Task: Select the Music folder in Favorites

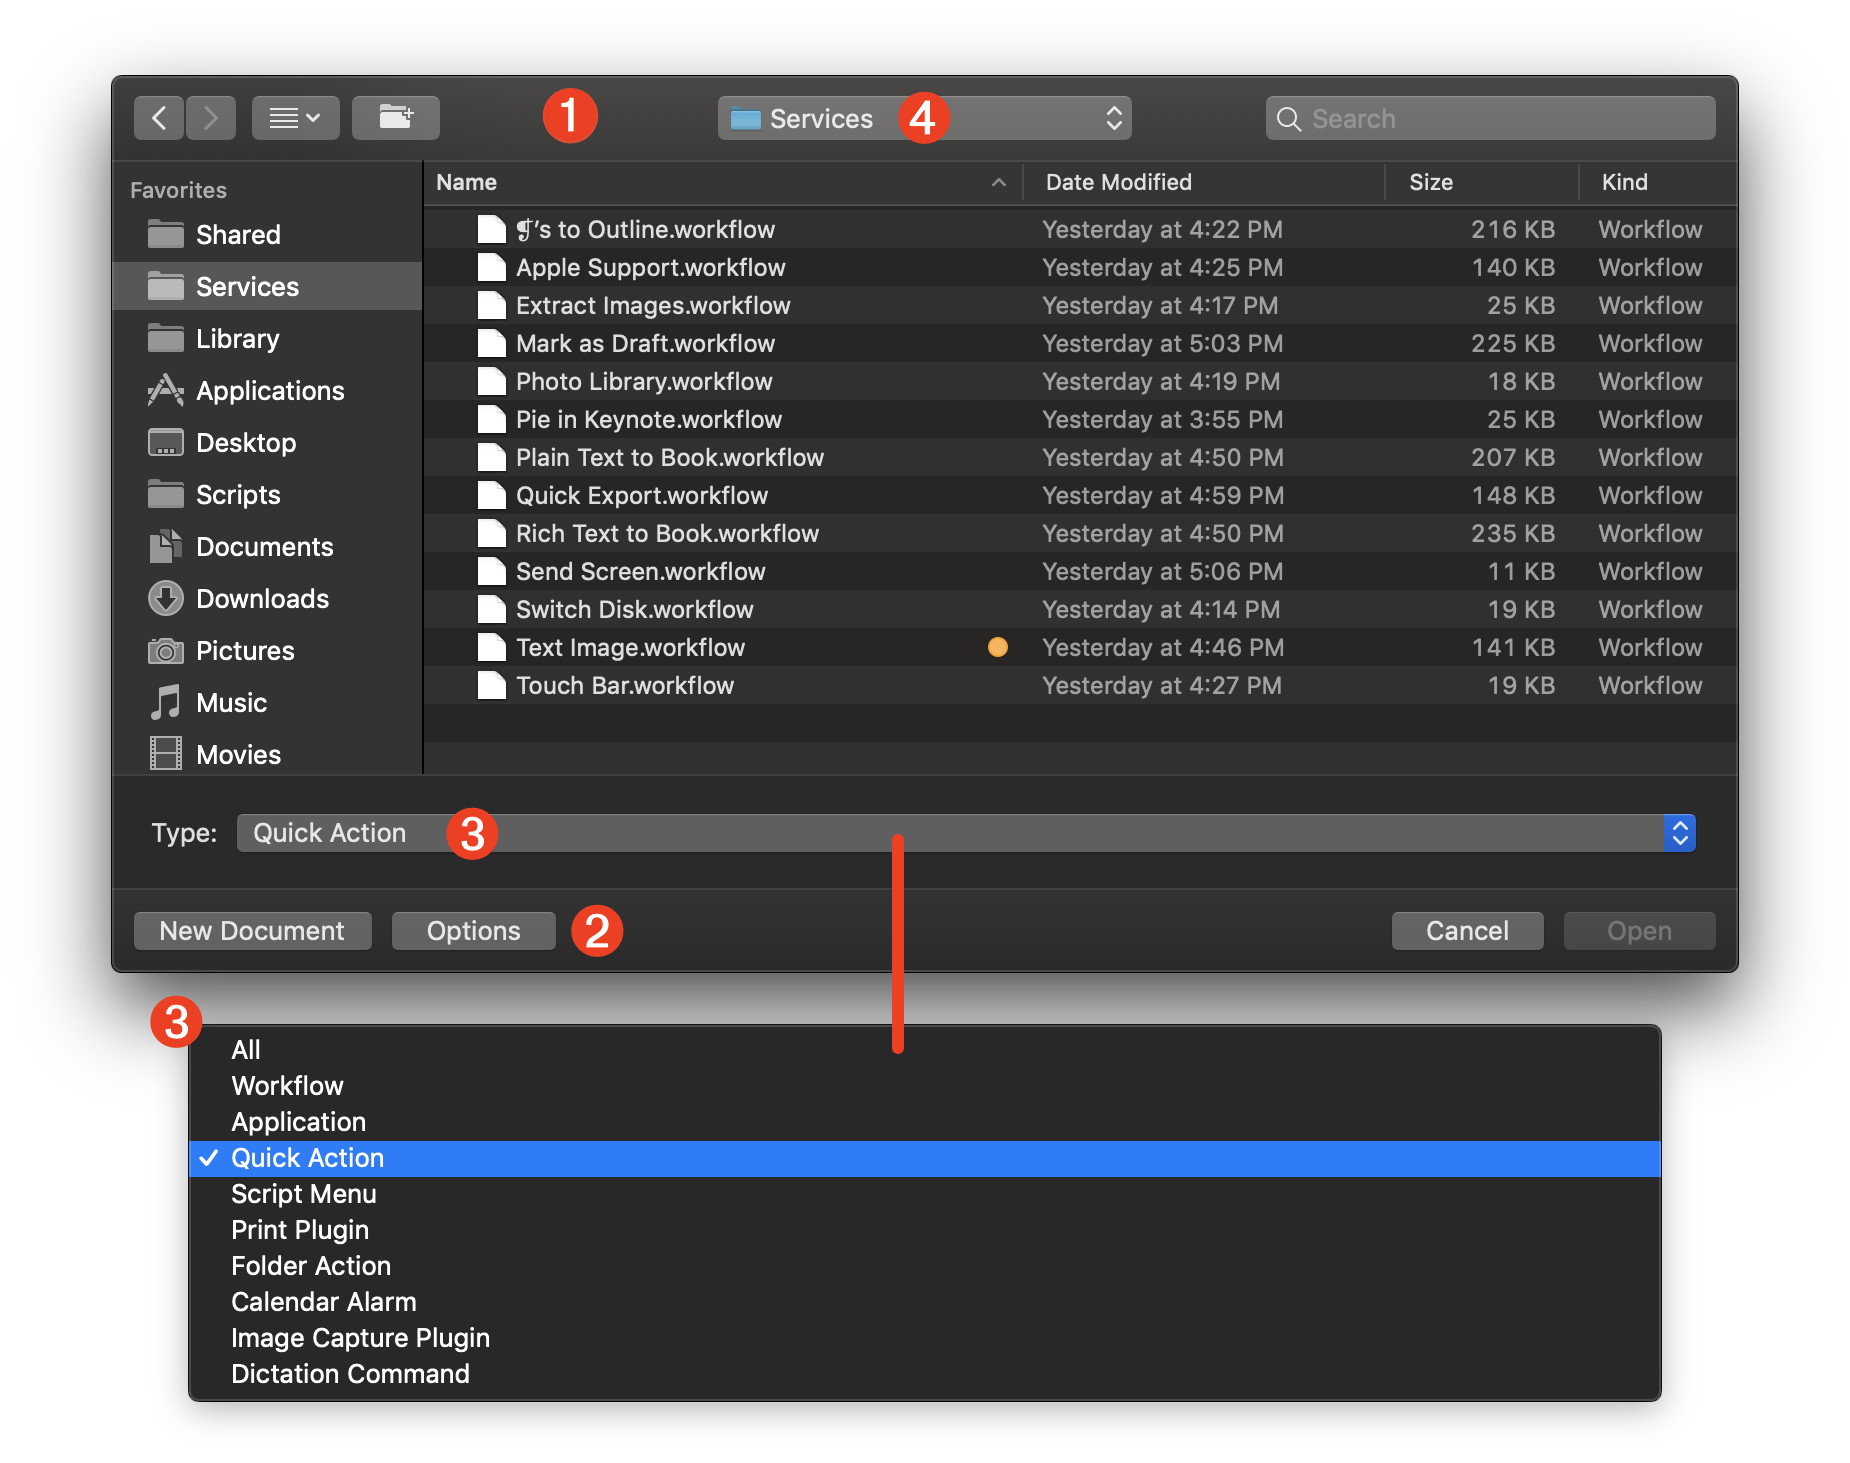Action: [231, 702]
